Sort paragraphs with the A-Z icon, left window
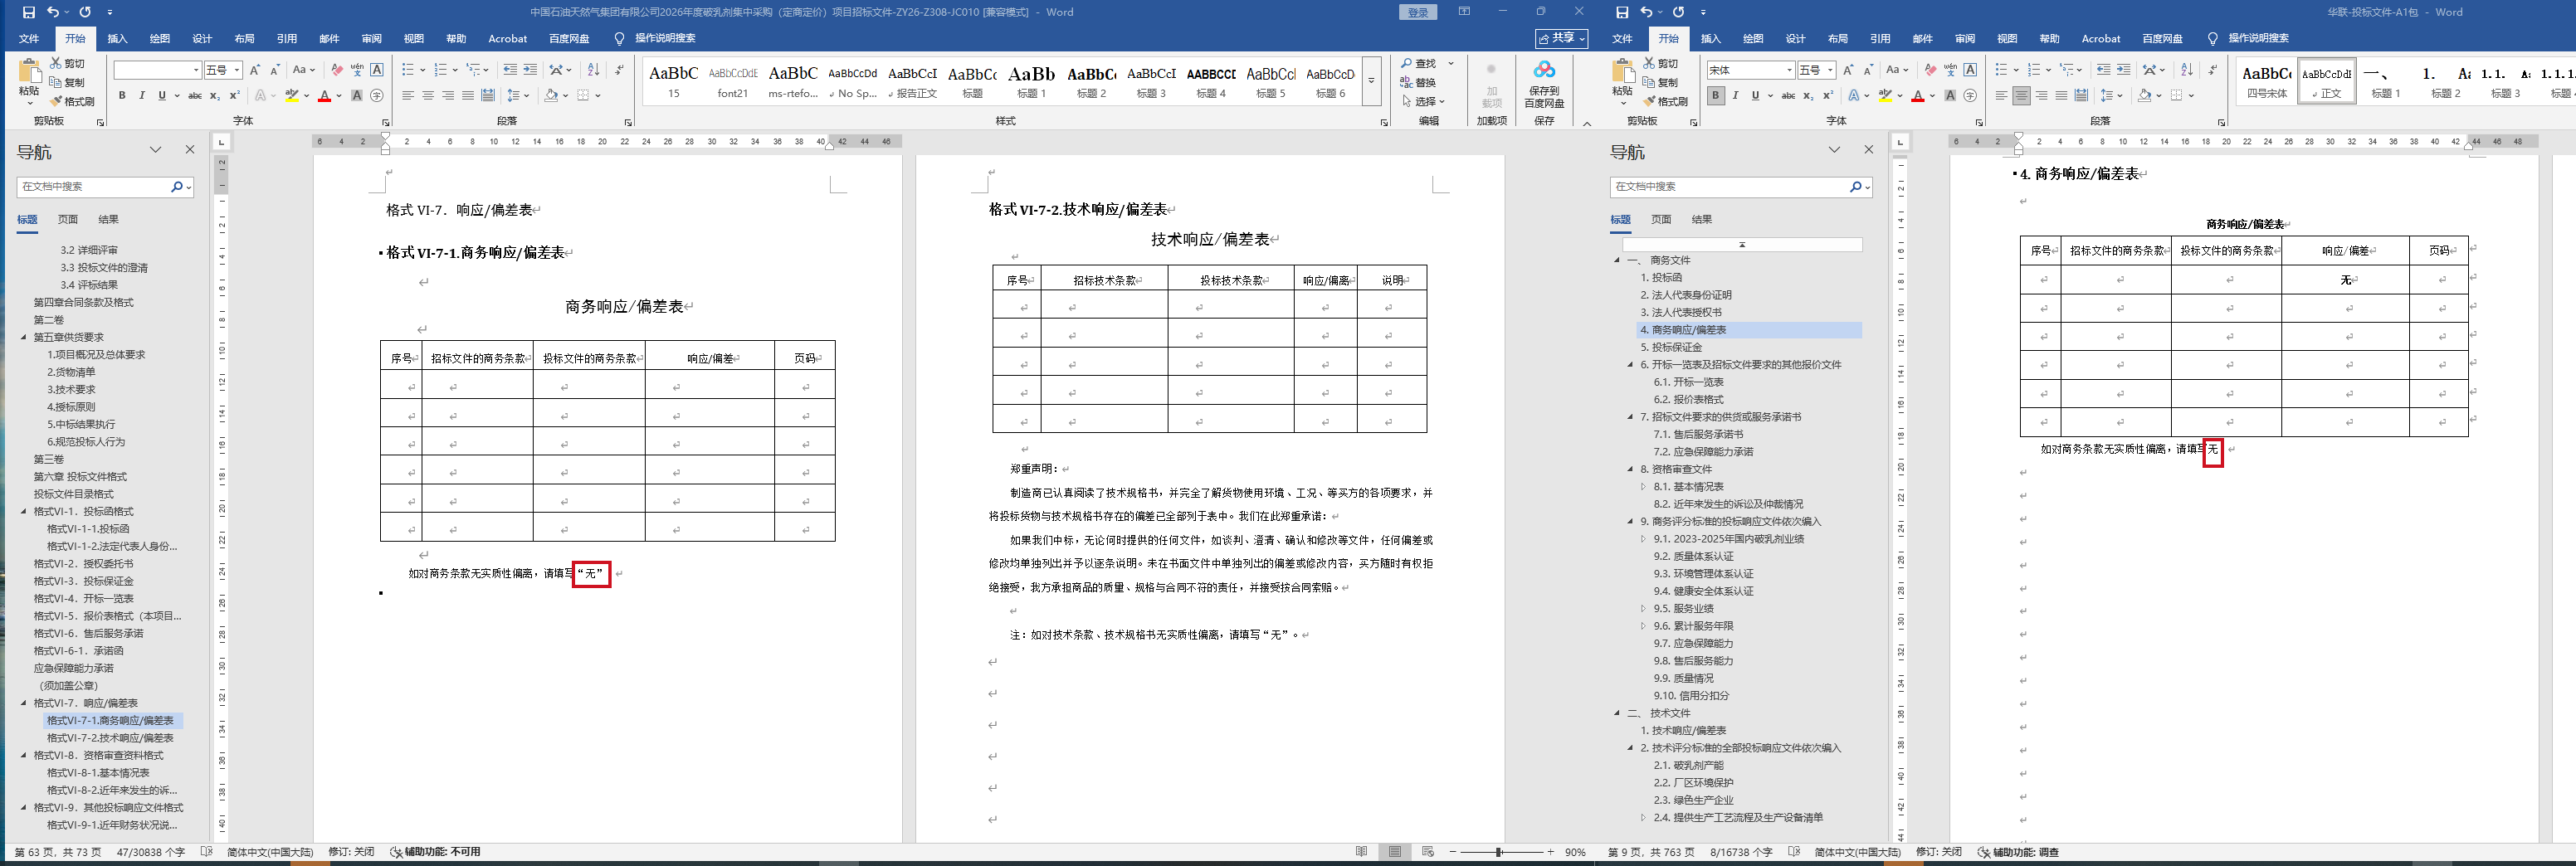Viewport: 2576px width, 866px height. [x=593, y=70]
